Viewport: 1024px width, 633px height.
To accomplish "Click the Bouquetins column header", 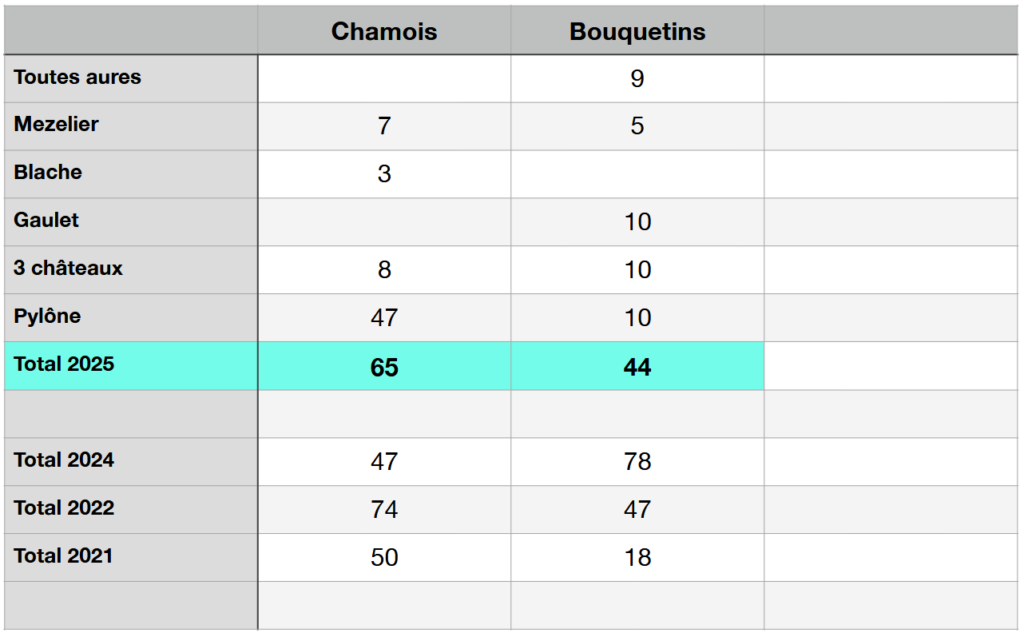I will click(637, 31).
